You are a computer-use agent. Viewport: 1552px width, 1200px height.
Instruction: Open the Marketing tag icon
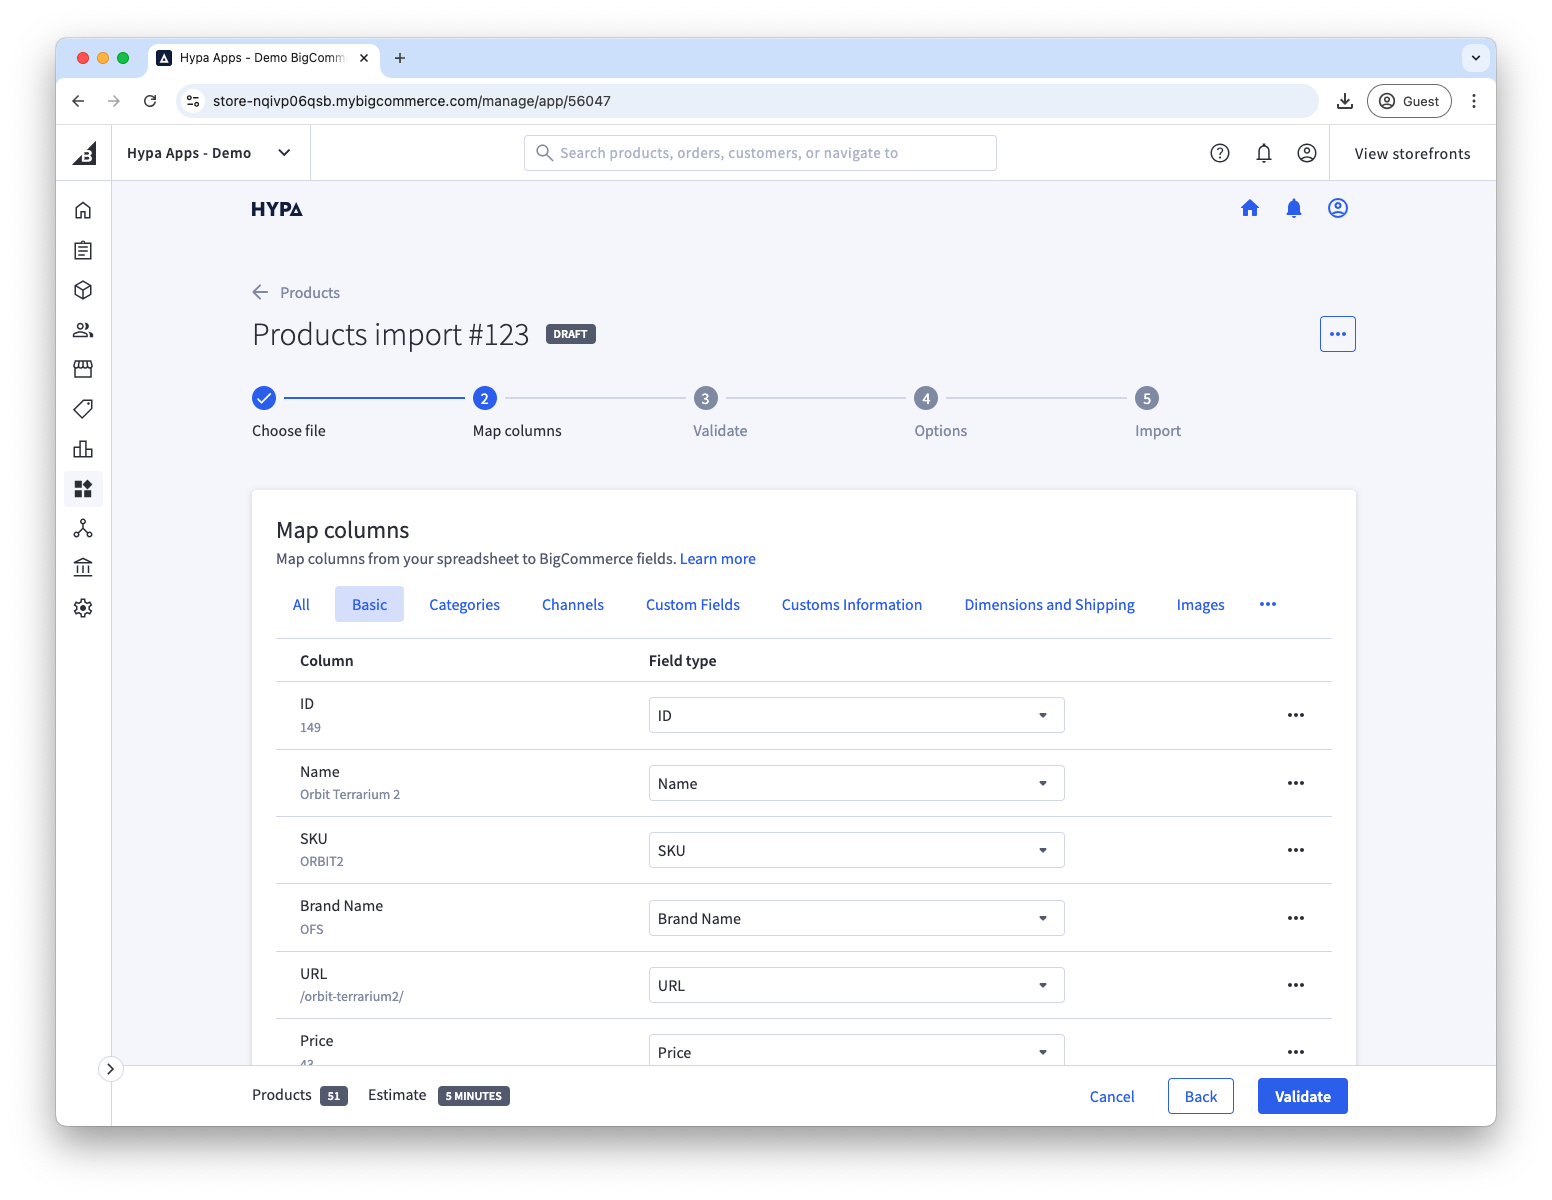pos(83,409)
